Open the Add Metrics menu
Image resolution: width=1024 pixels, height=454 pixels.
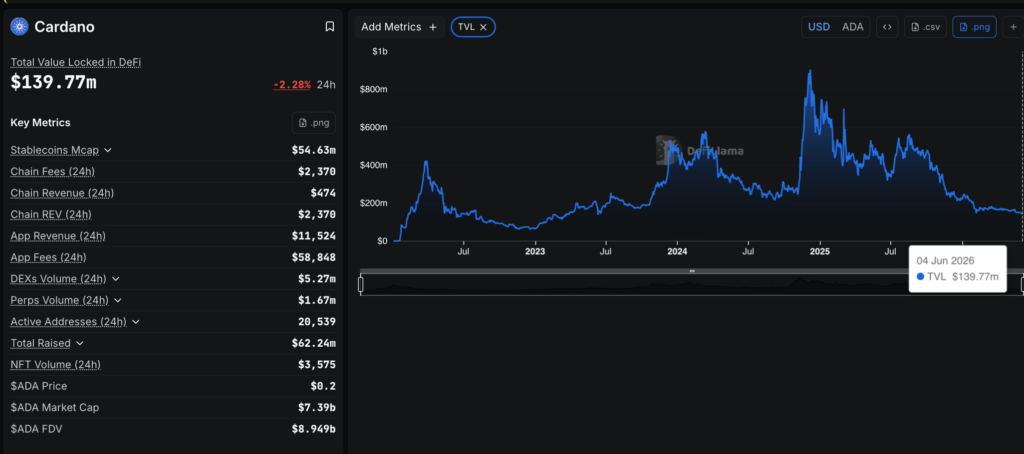400,27
